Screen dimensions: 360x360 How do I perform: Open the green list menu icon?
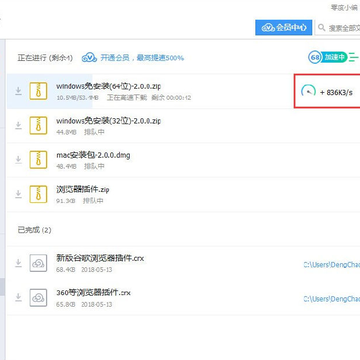[x=354, y=58]
